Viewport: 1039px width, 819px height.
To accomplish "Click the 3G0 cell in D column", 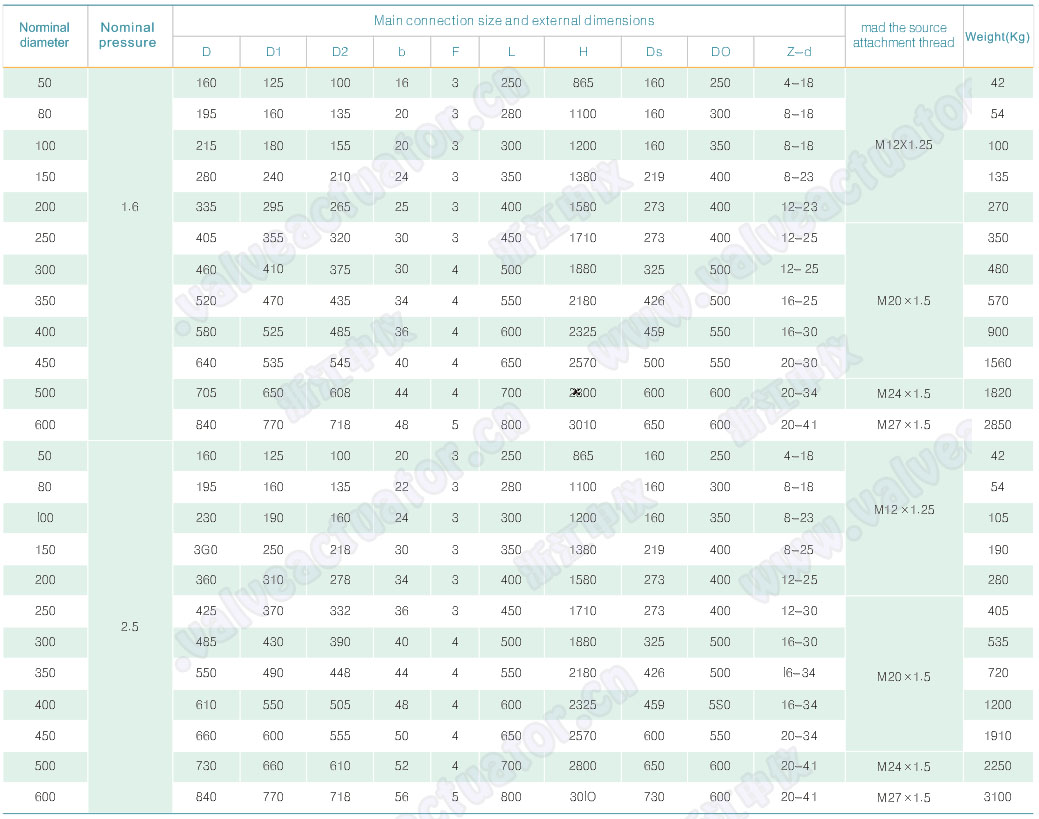I will click(x=206, y=550).
